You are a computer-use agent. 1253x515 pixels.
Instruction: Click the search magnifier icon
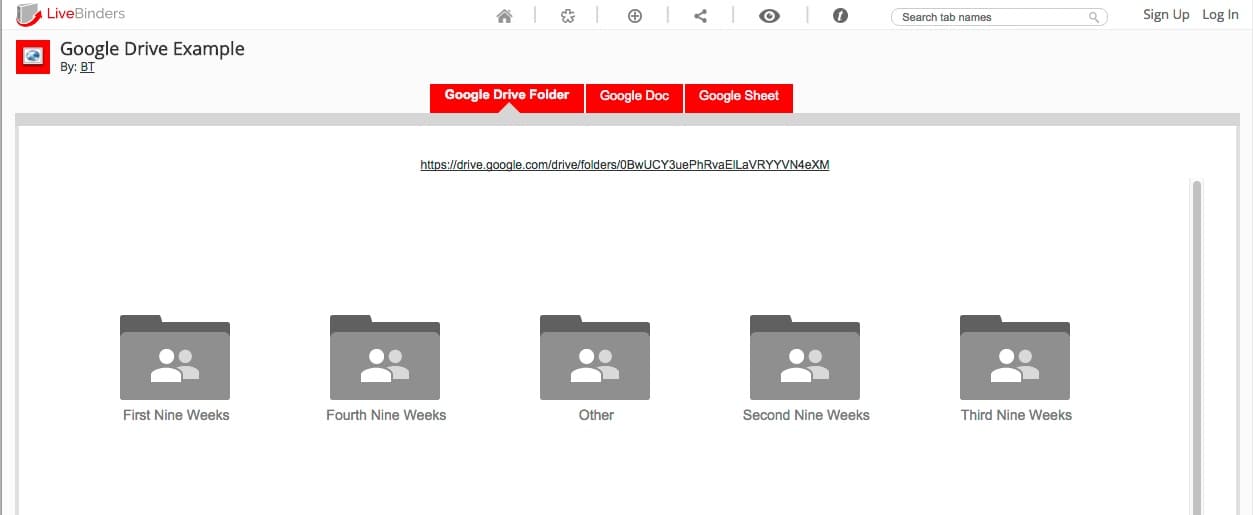click(1095, 17)
